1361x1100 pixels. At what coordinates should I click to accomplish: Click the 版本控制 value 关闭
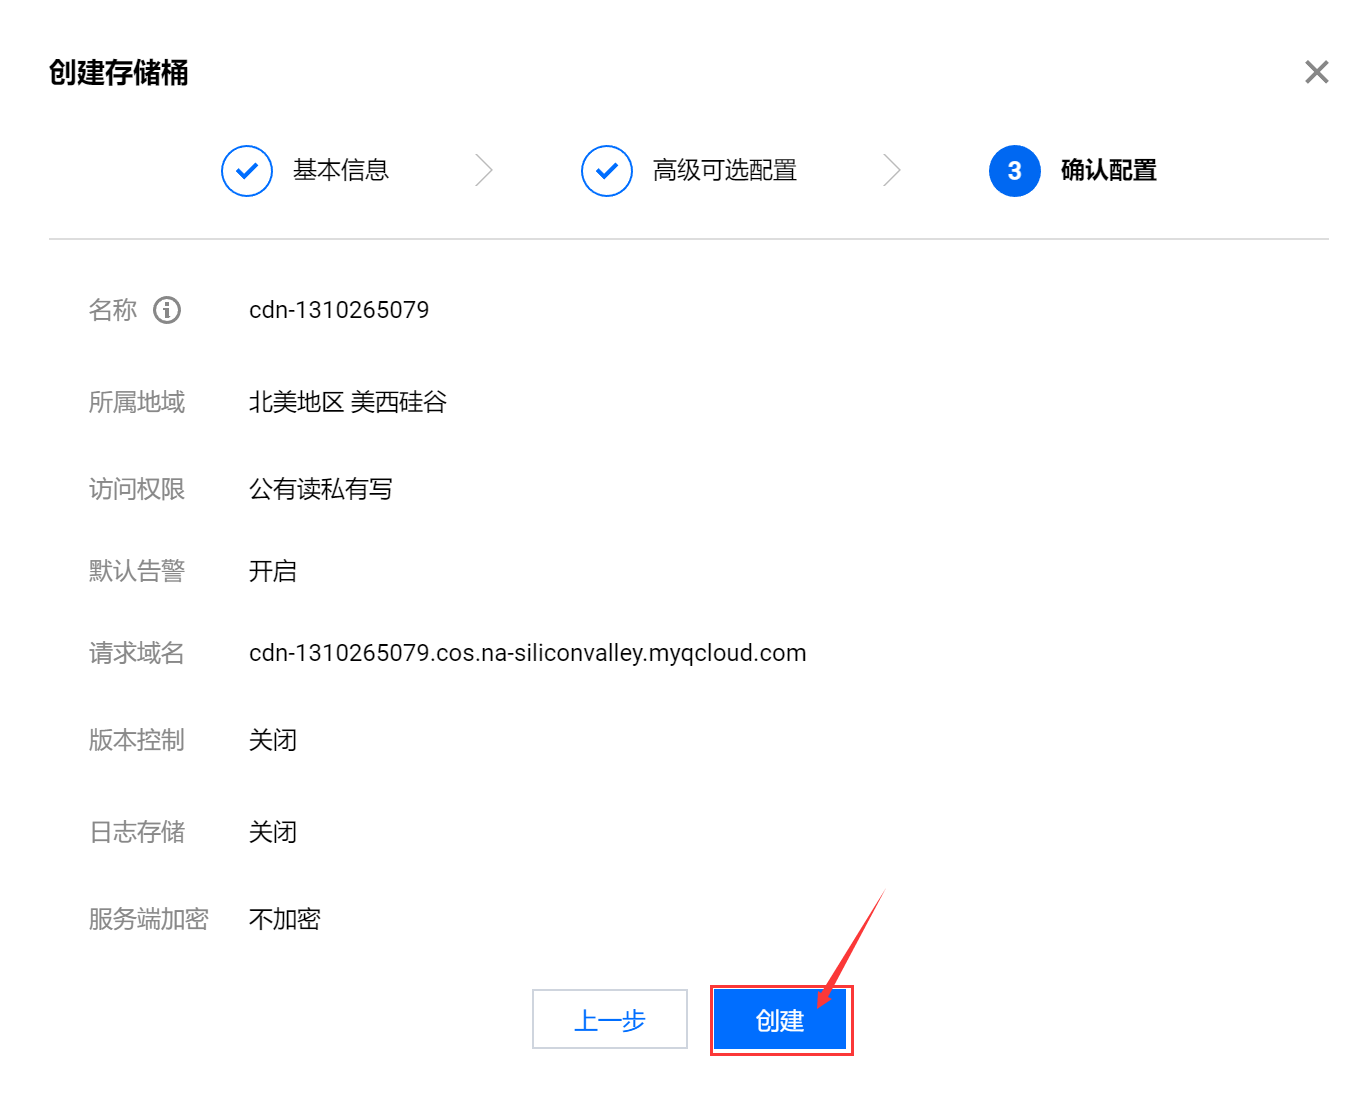pos(273,740)
